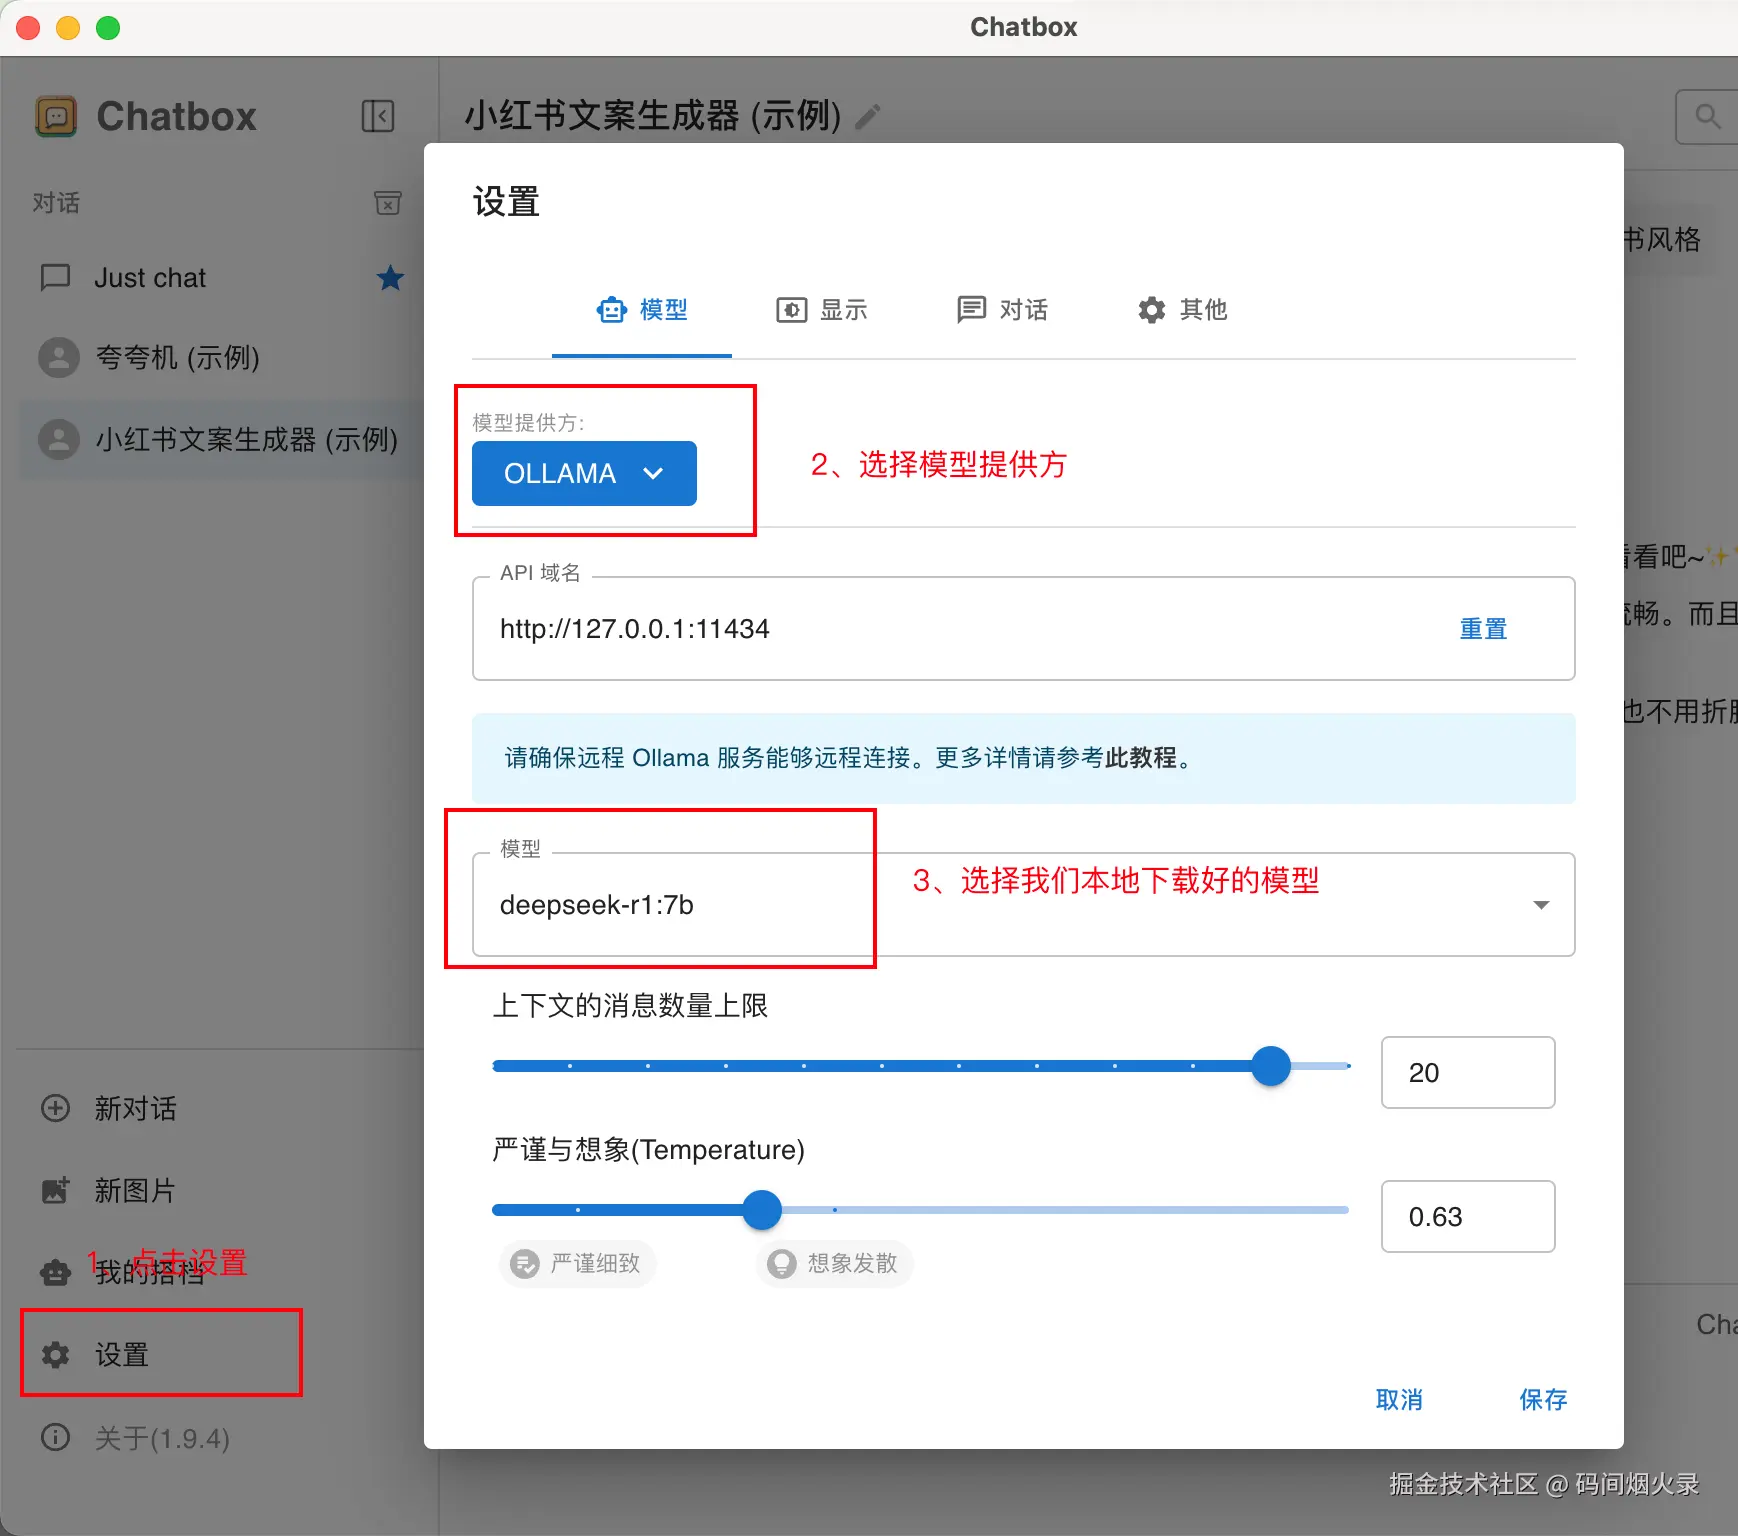Select the 模型 settings tab
1738x1536 pixels.
tap(642, 310)
